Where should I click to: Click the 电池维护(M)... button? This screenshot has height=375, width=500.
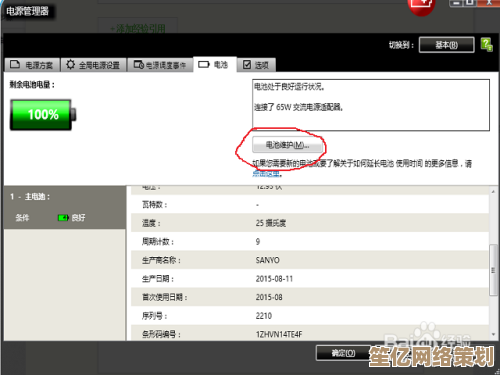click(x=287, y=145)
